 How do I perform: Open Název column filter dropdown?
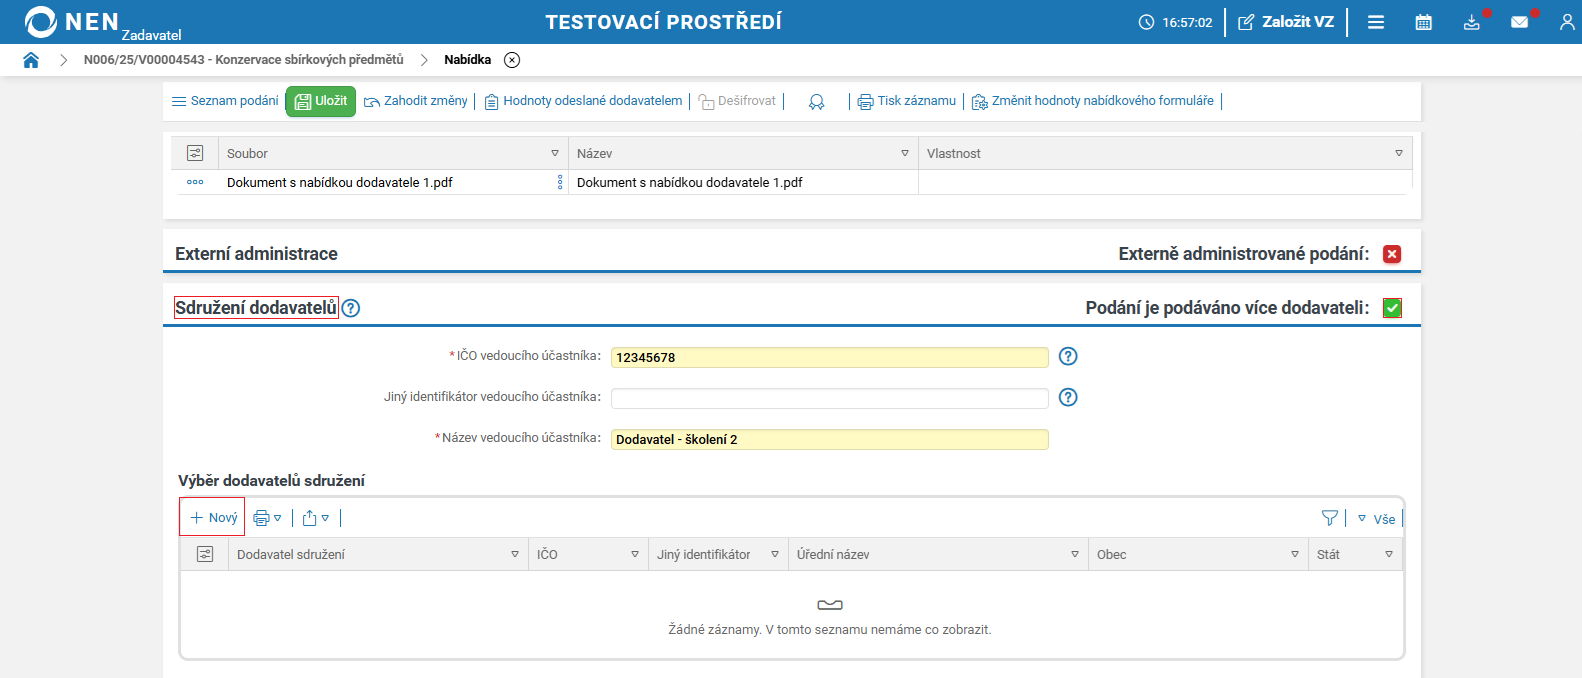pyautogui.click(x=905, y=153)
